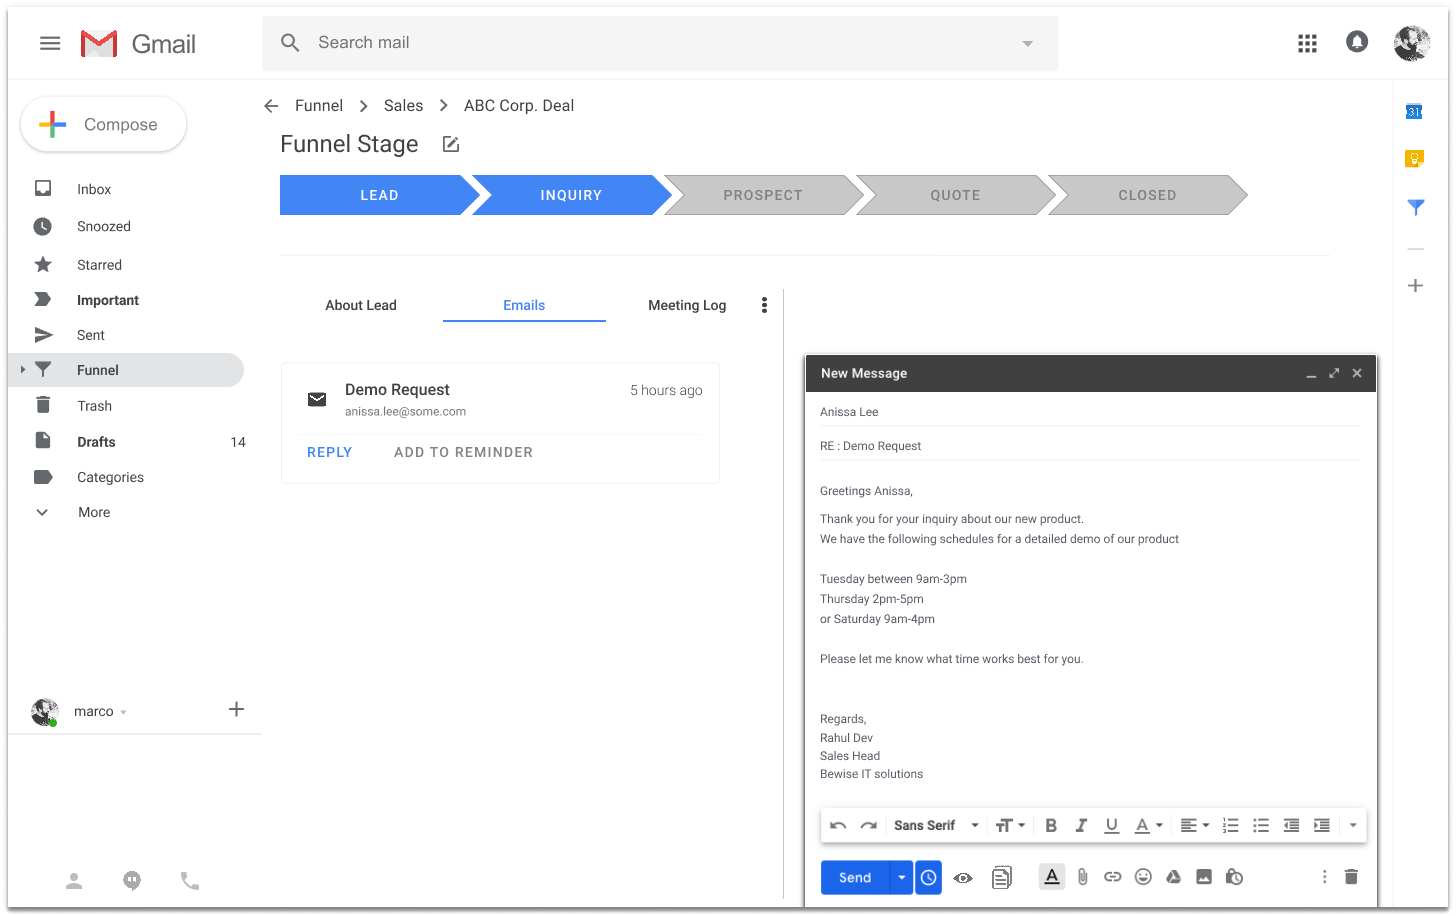This screenshot has height=916, width=1456.
Task: Open the Google apps grid
Action: pos(1306,43)
